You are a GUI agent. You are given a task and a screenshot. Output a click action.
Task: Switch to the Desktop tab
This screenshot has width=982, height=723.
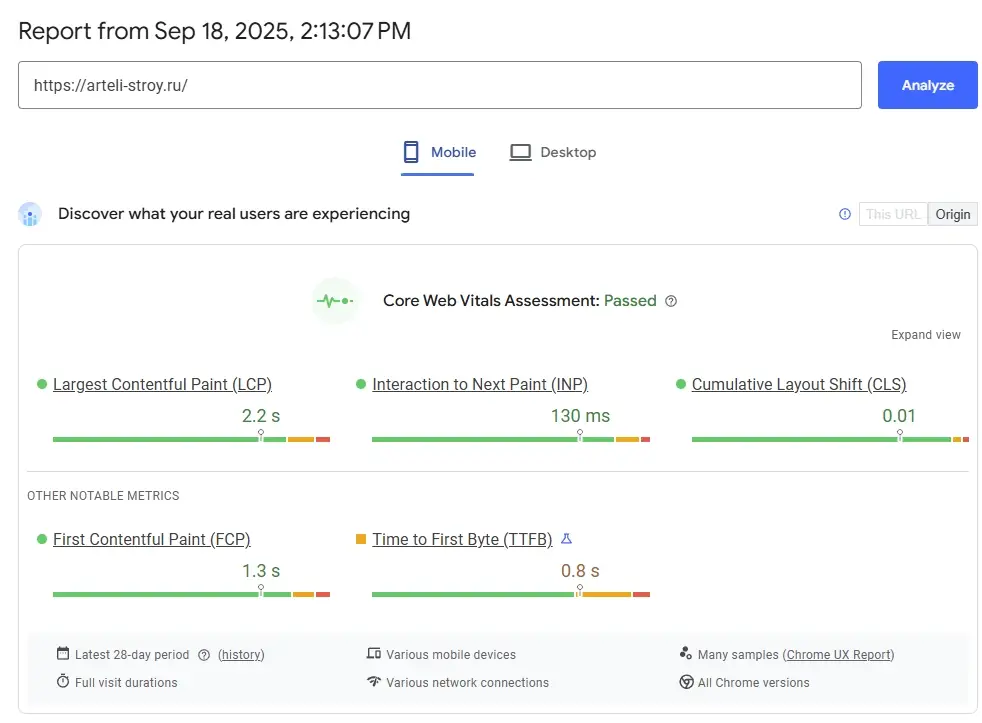552,152
